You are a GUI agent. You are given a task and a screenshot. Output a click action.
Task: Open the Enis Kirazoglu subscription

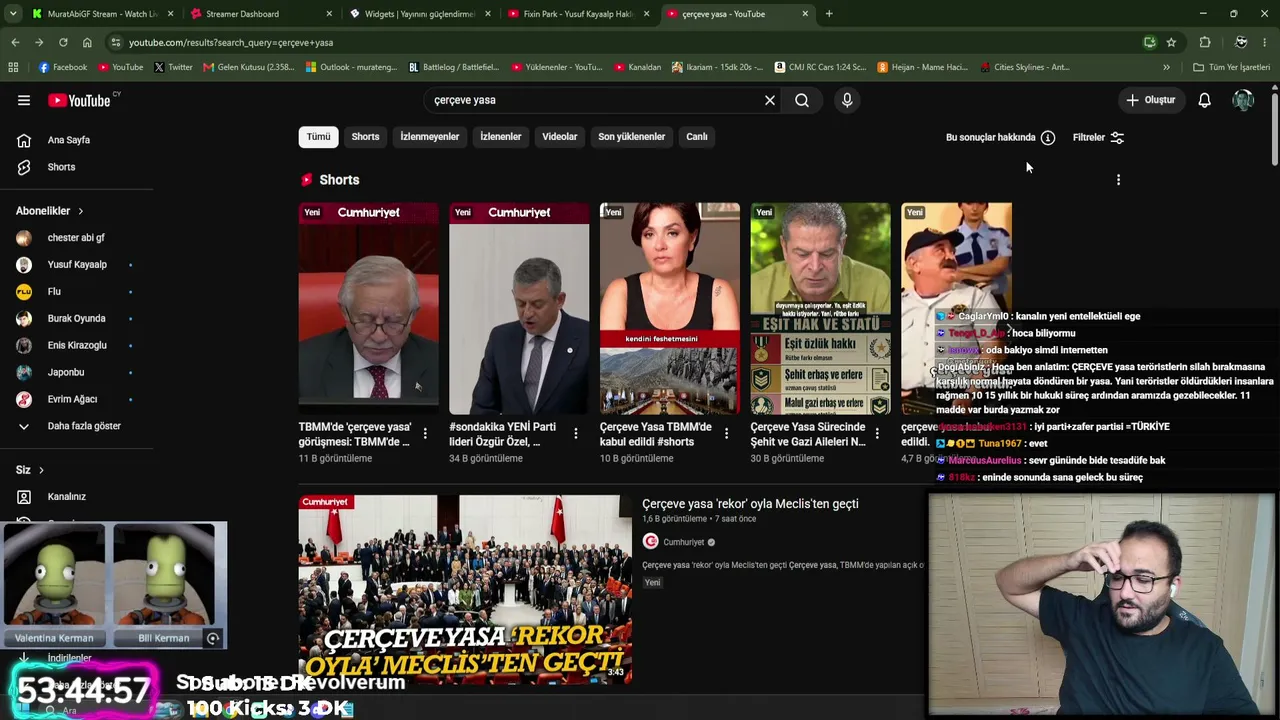(76, 346)
